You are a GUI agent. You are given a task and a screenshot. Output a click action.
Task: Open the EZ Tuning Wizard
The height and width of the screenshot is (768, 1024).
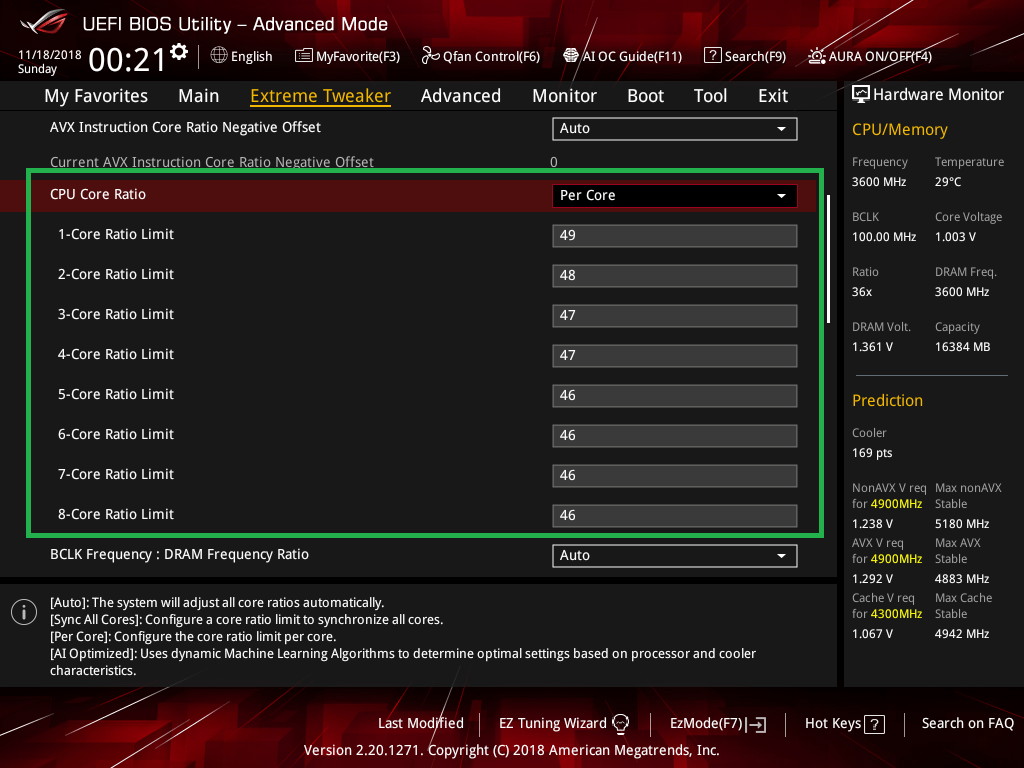click(564, 724)
